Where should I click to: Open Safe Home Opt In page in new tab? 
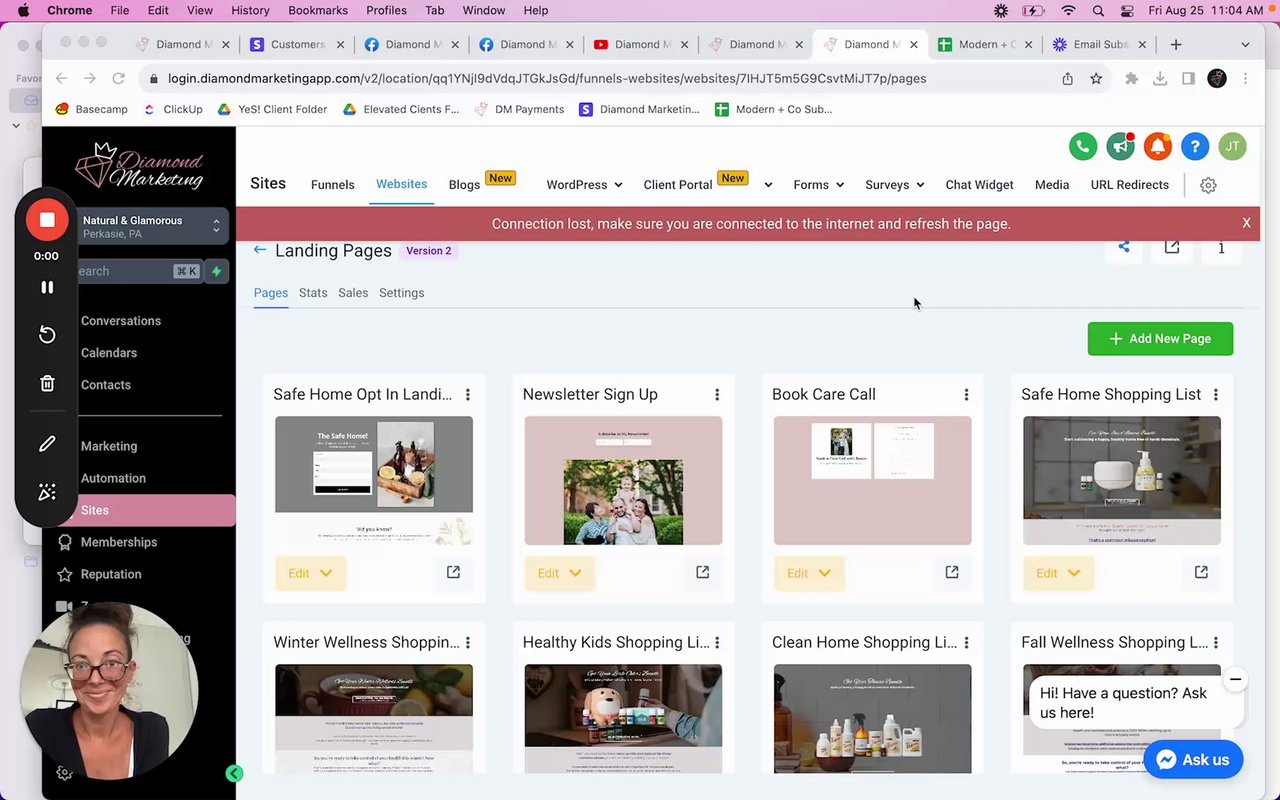pos(453,572)
